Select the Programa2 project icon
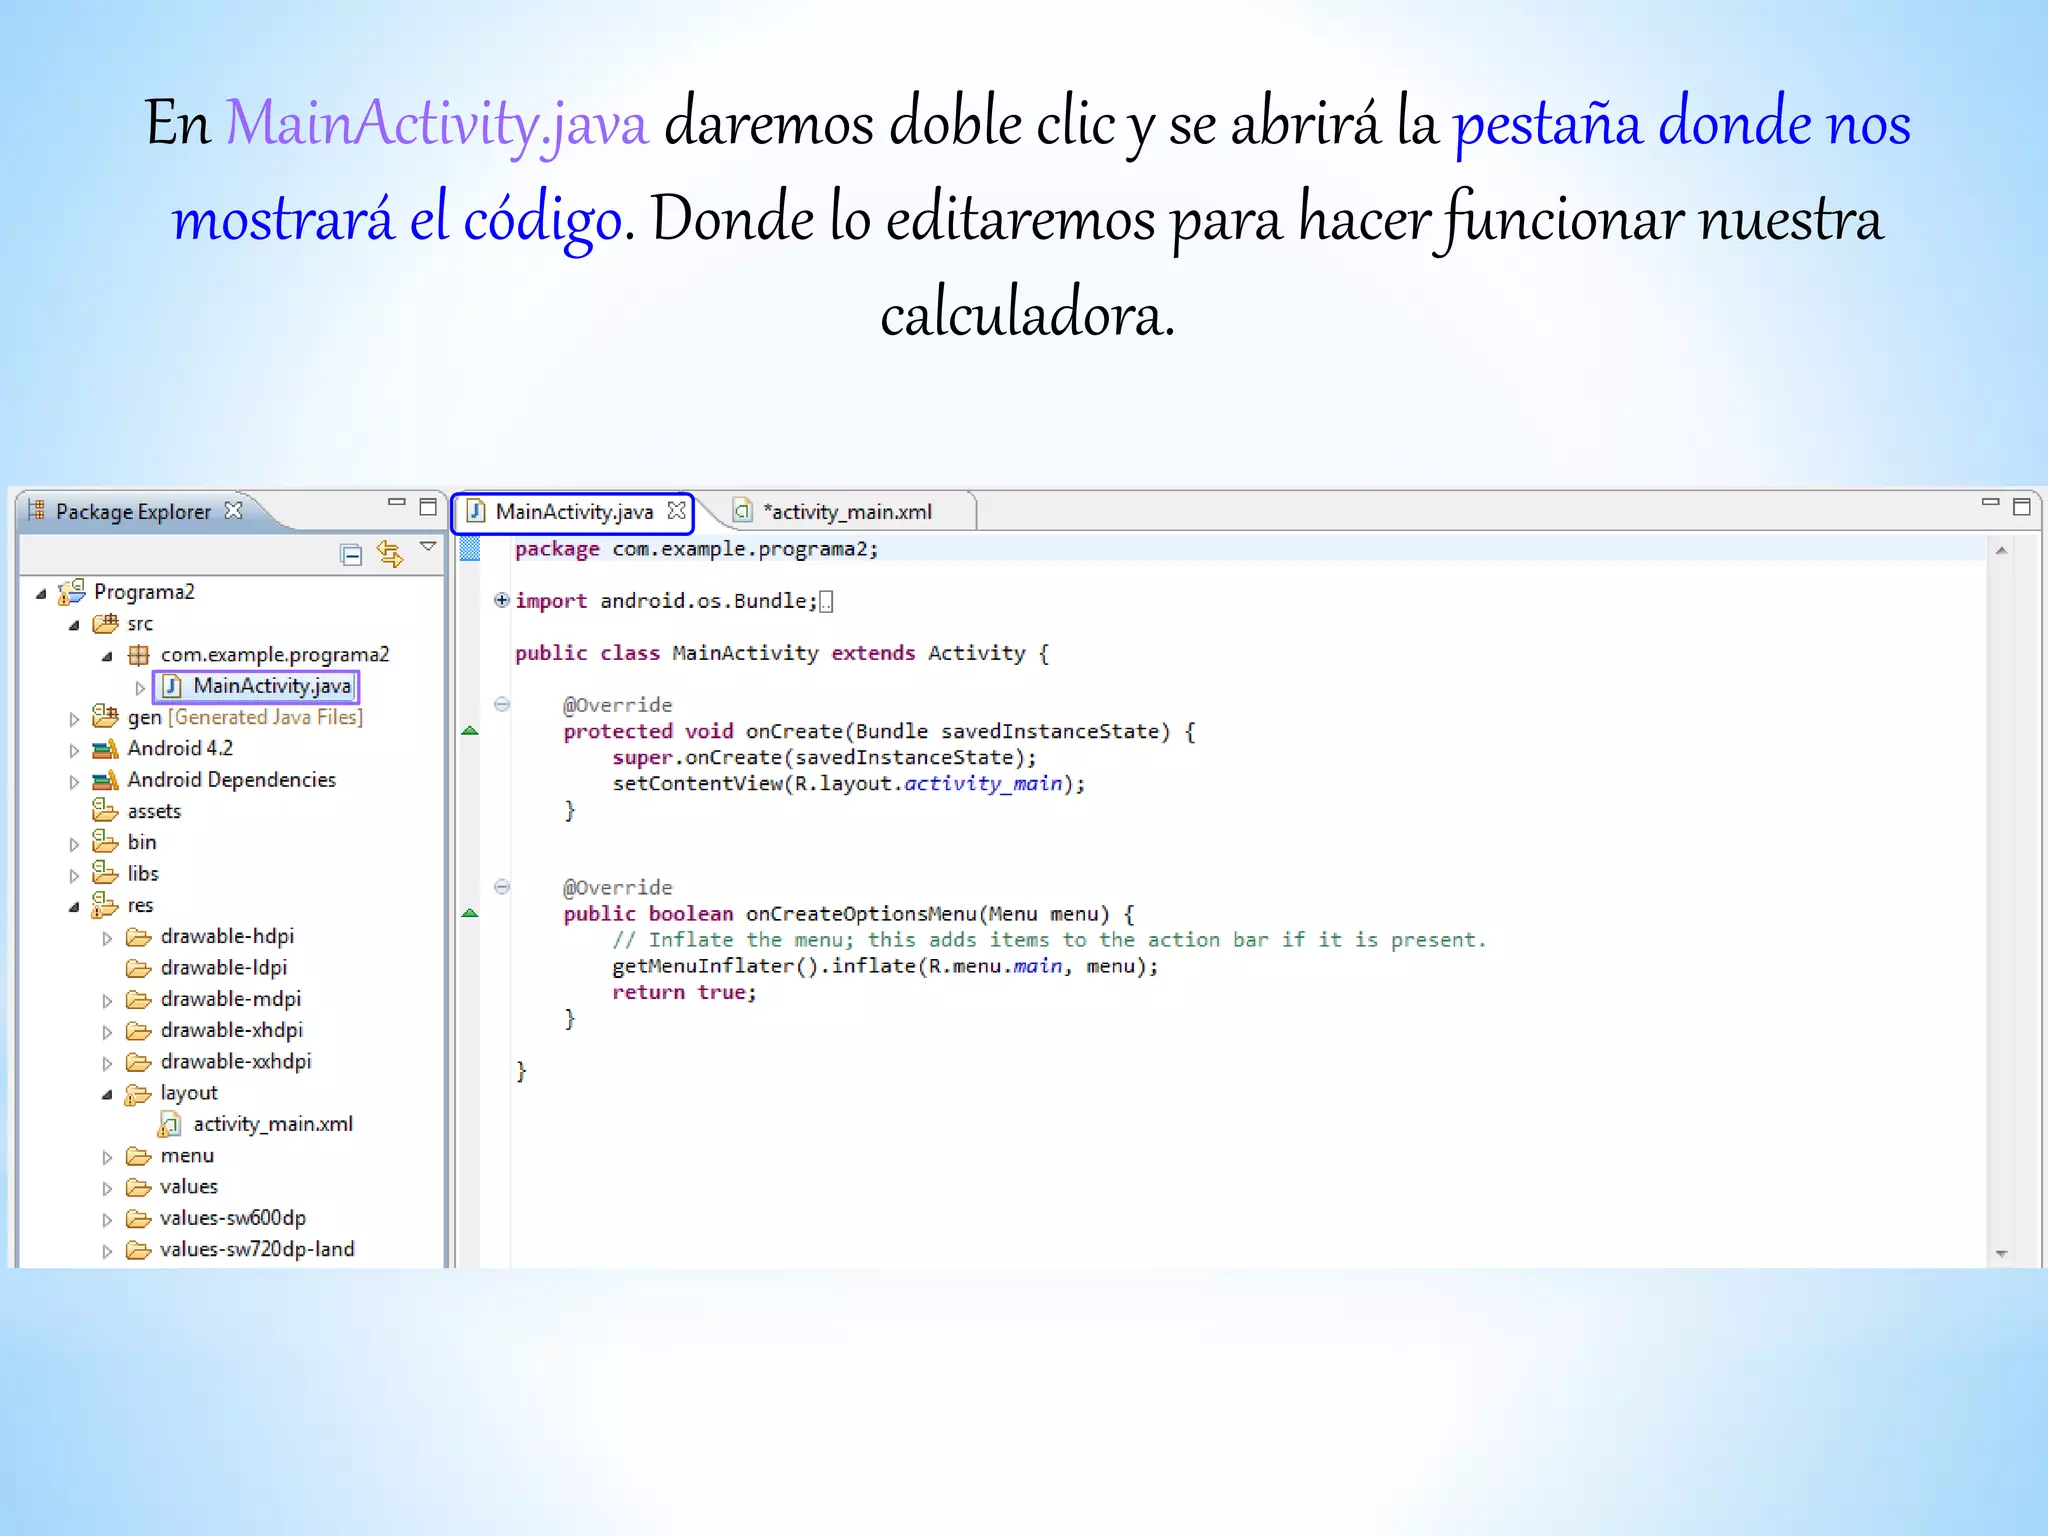The width and height of the screenshot is (2048, 1536). [71, 592]
